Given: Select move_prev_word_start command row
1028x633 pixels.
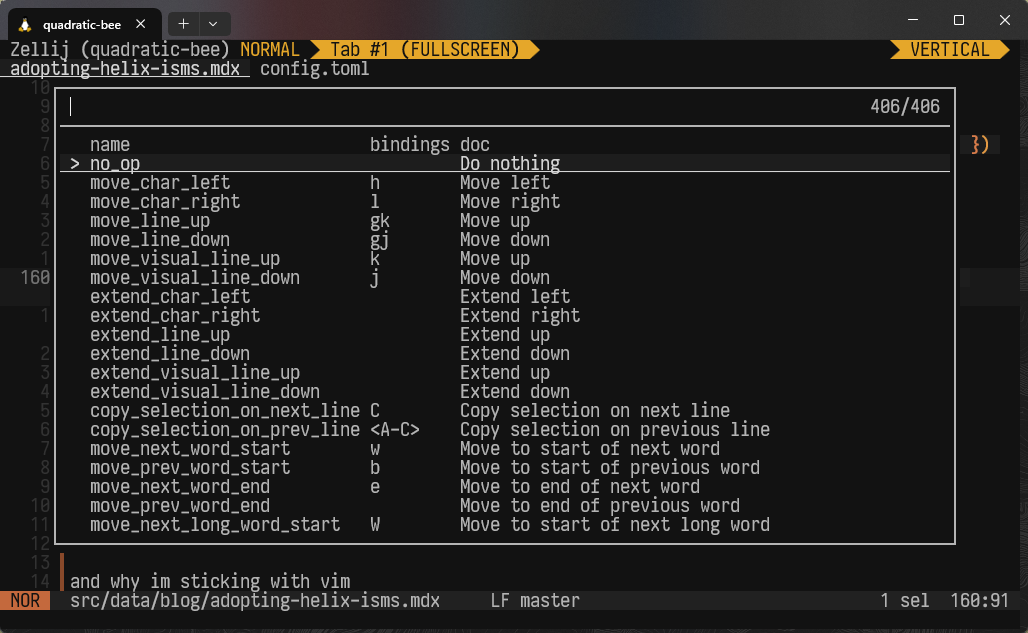Looking at the screenshot, I should click(x=505, y=467).
